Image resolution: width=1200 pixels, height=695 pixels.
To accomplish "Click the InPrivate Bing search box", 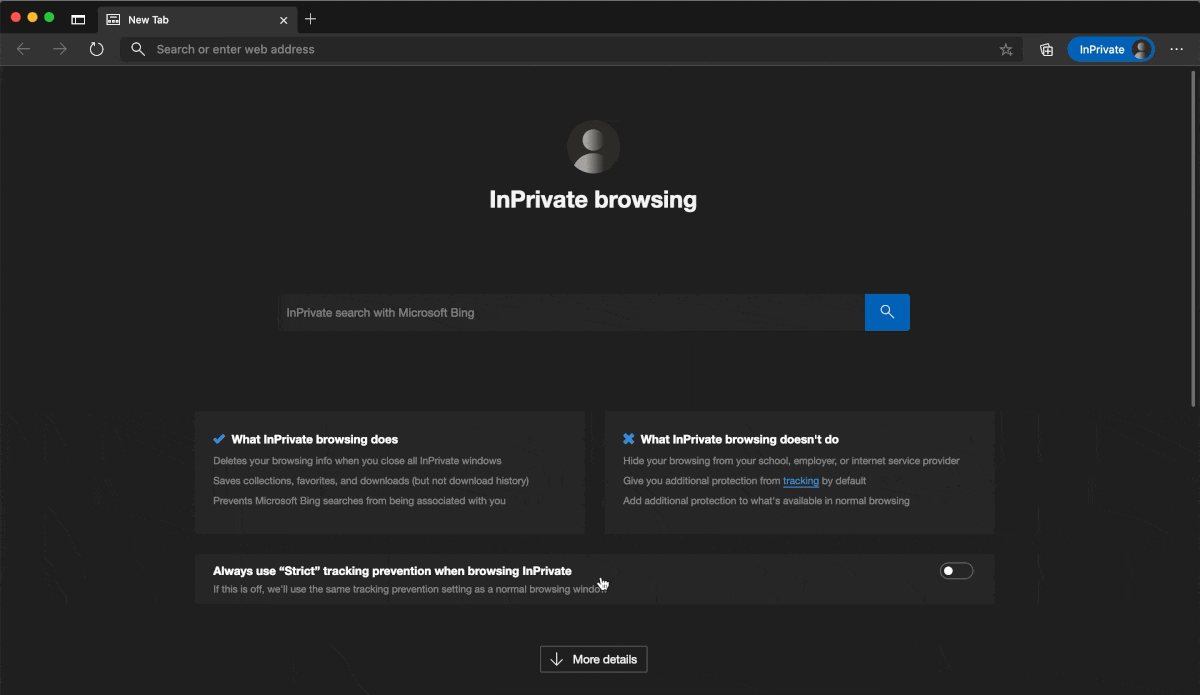I will [x=571, y=312].
